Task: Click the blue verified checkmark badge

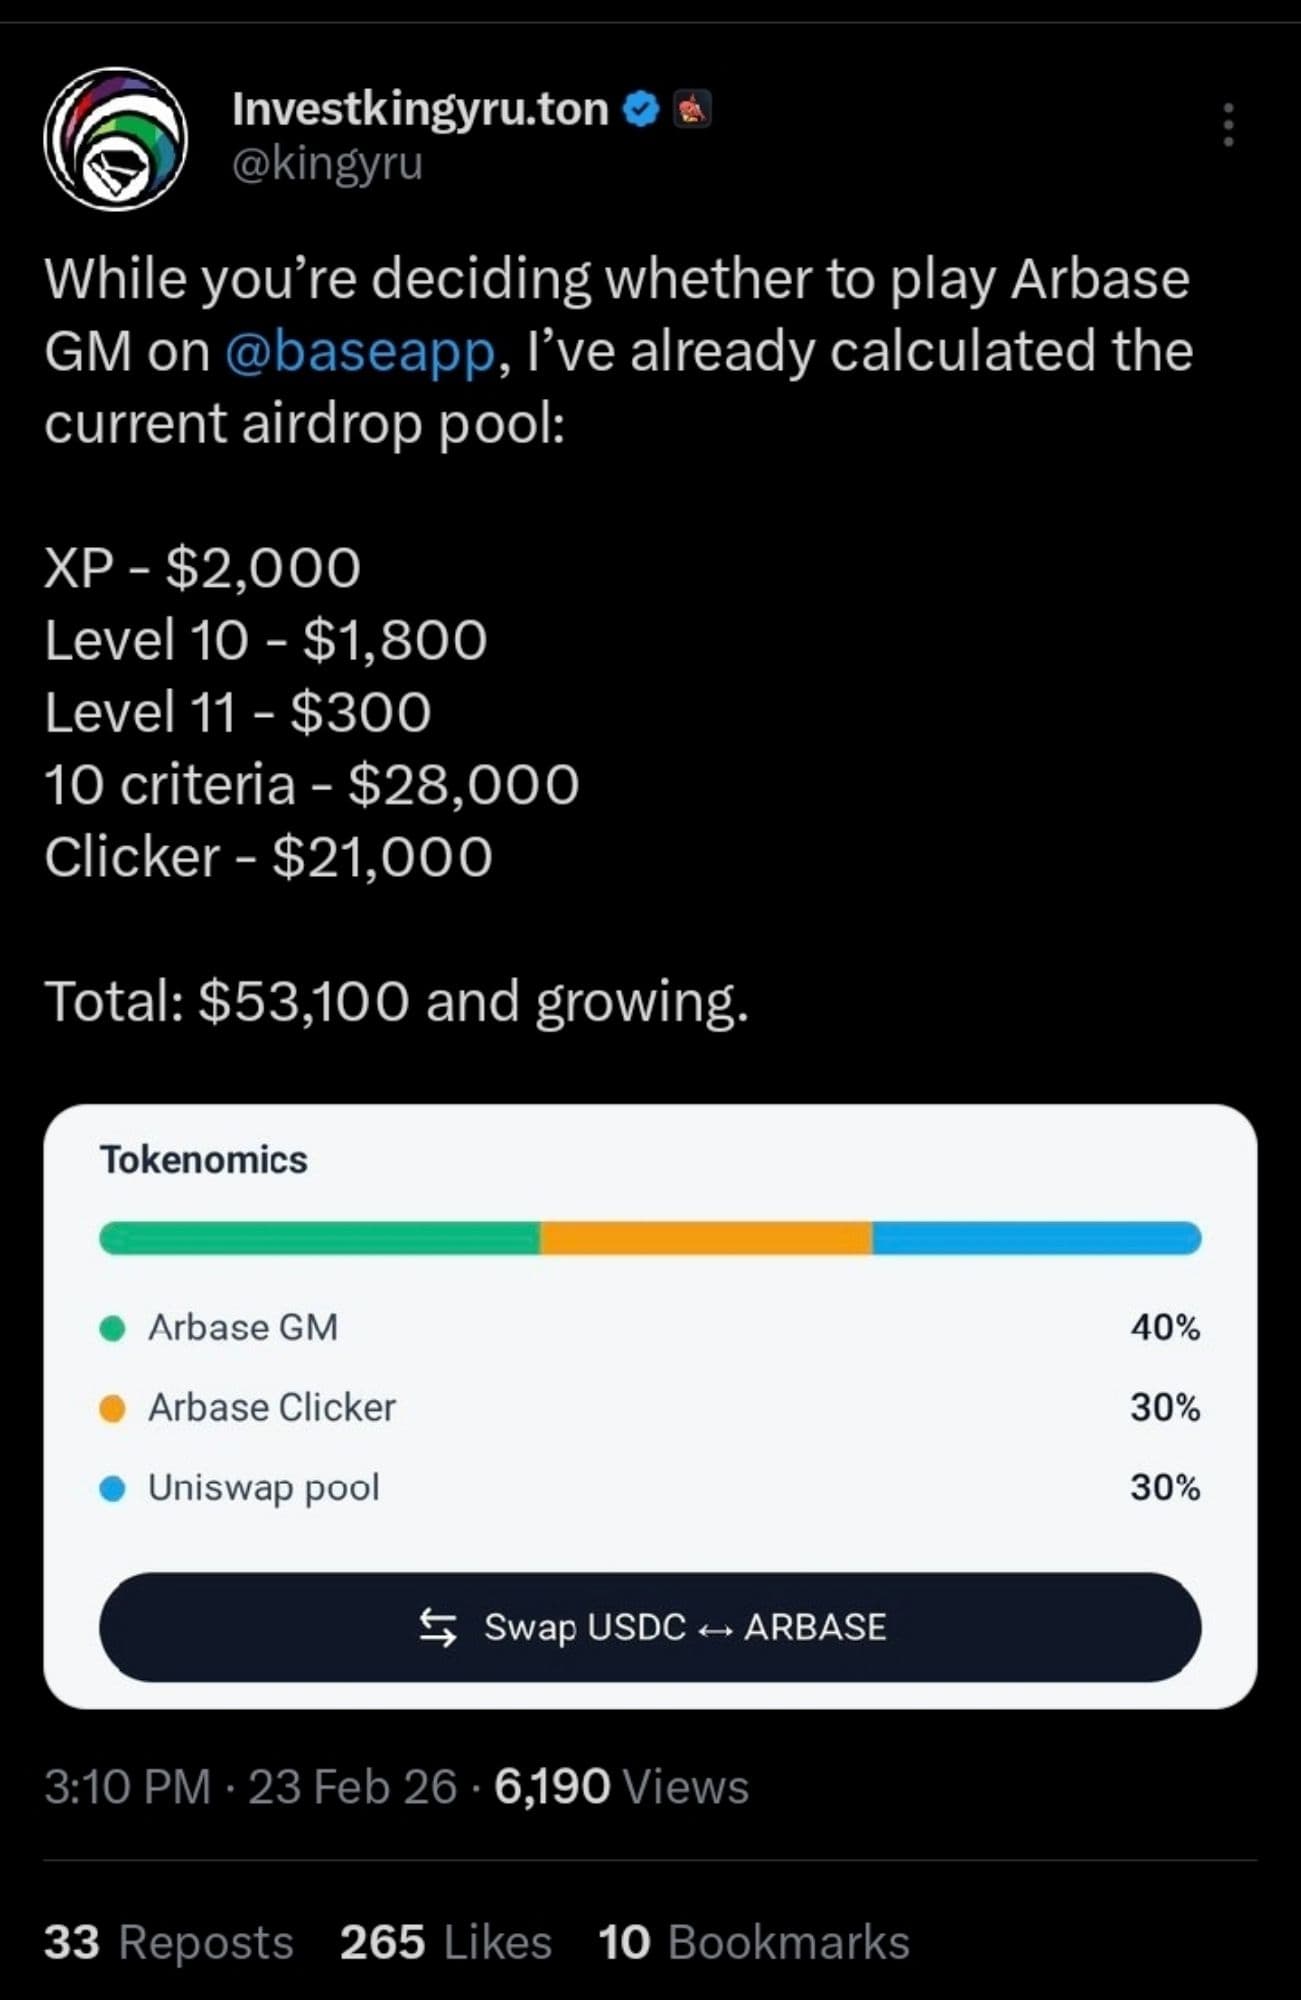Action: point(641,109)
